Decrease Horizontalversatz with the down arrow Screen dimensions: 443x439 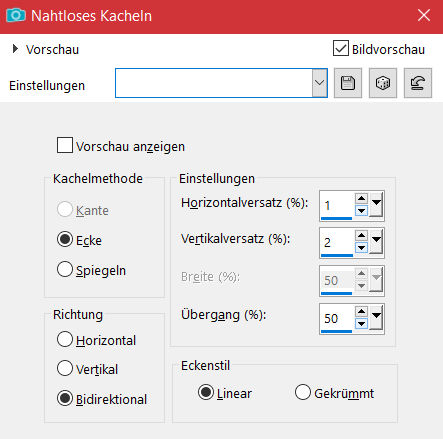tap(361, 211)
